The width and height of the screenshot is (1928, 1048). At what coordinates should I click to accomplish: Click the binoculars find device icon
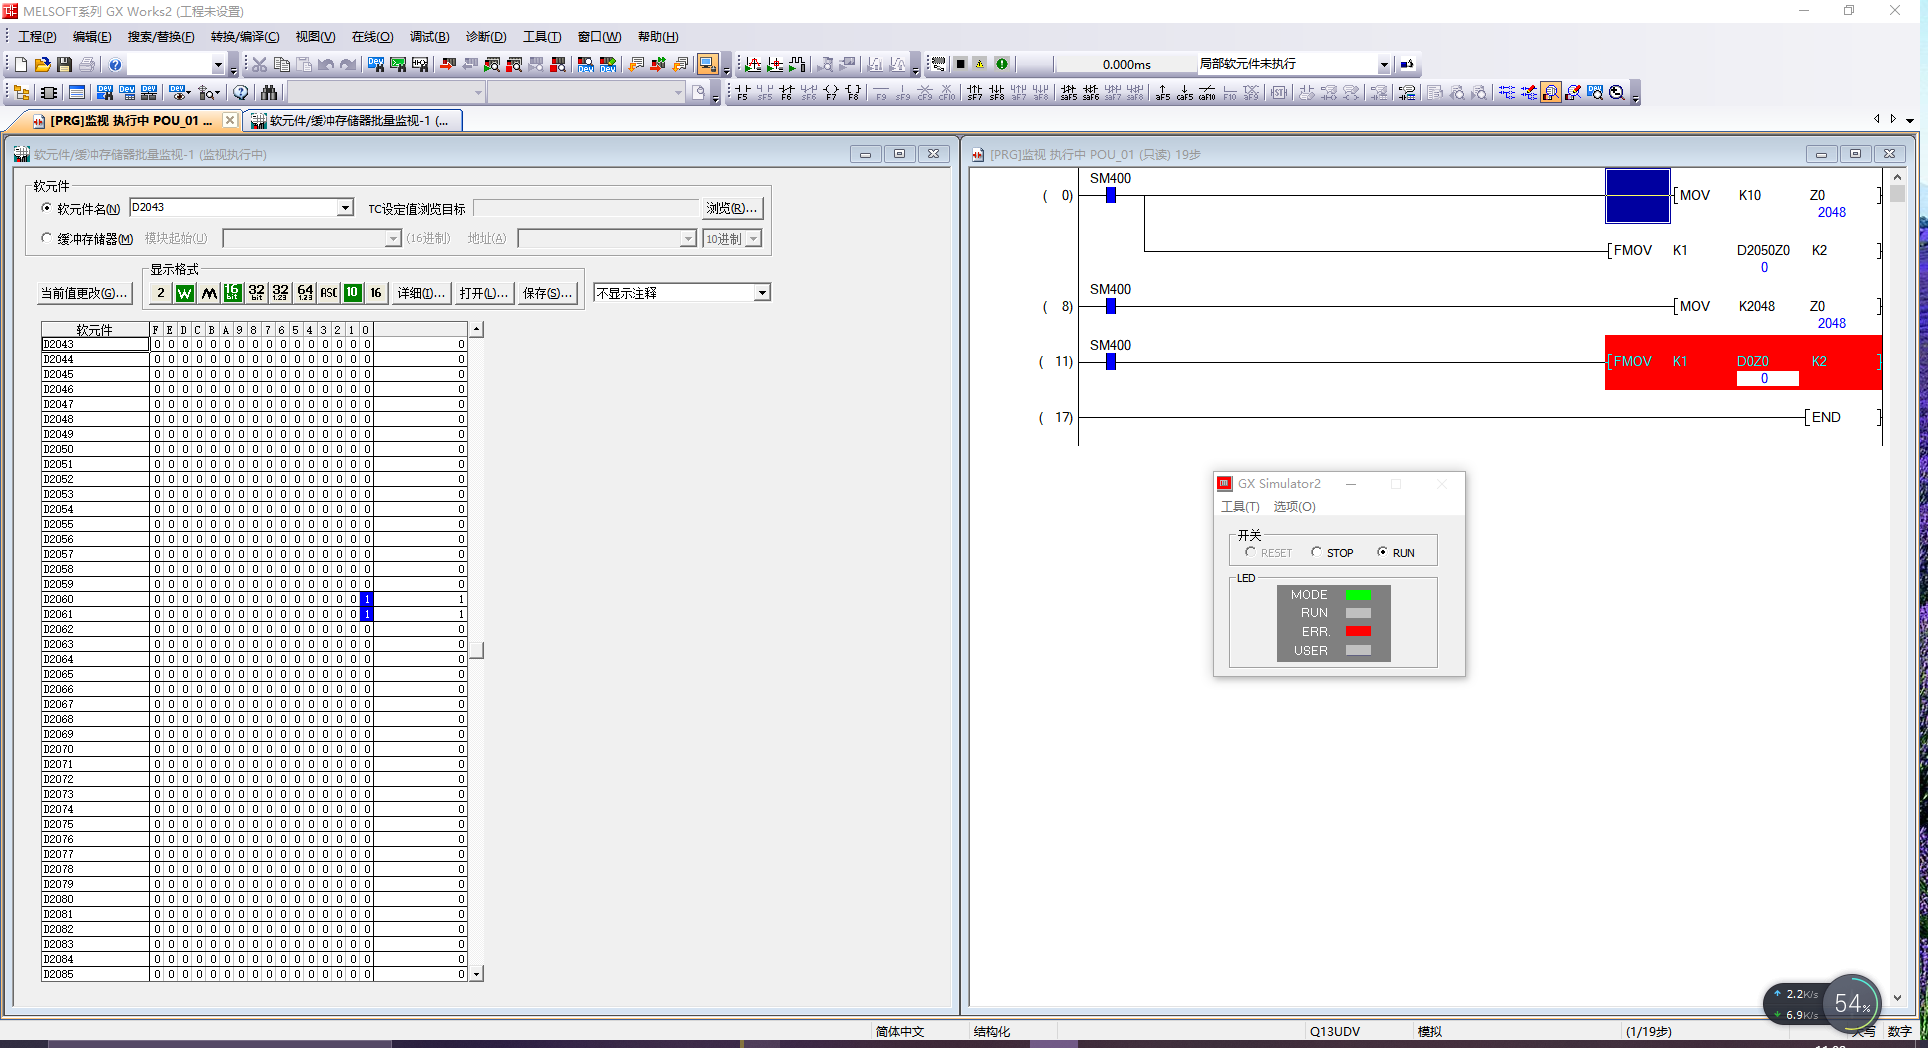click(x=269, y=93)
